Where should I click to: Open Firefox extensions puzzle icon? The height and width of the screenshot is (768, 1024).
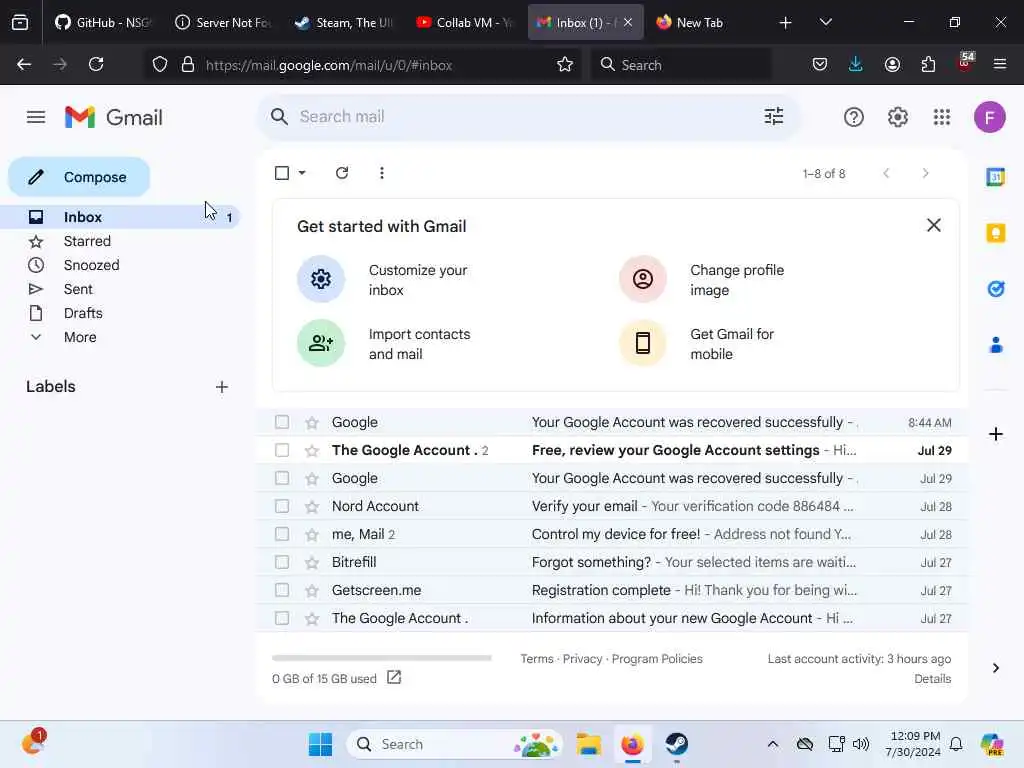[x=928, y=64]
